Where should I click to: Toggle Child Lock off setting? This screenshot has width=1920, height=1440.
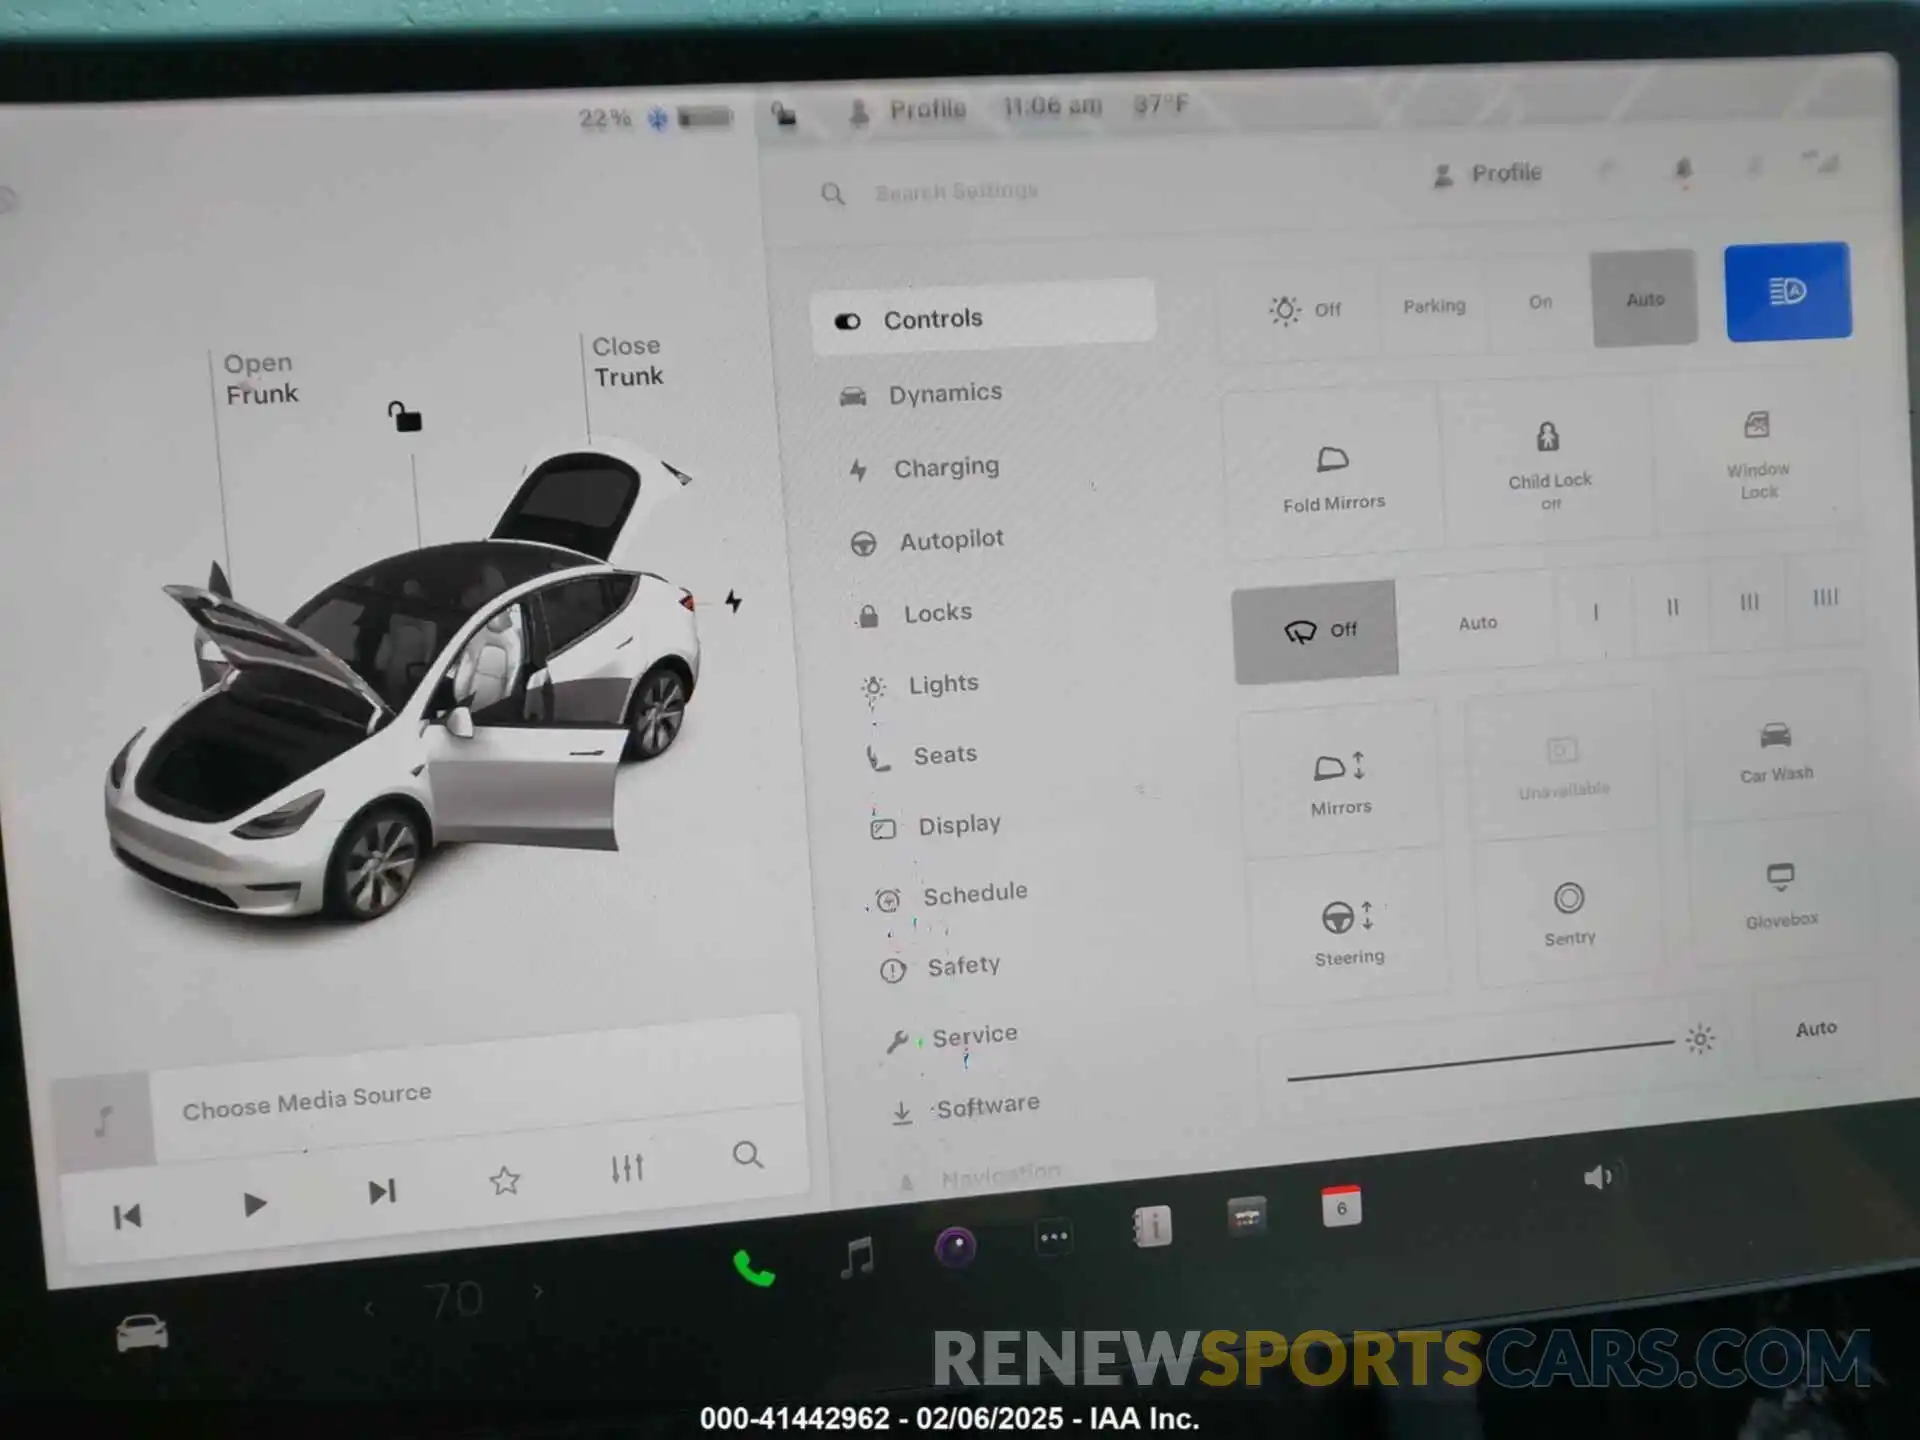(x=1548, y=464)
